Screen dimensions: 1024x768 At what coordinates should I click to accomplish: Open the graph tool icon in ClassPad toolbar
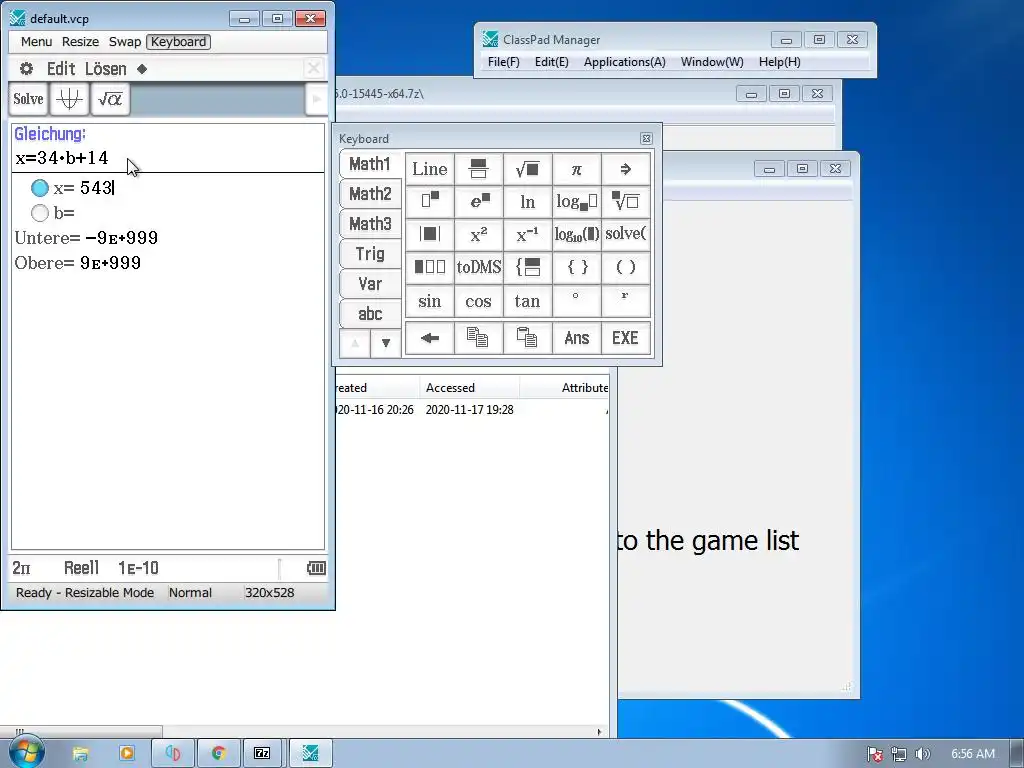point(69,99)
